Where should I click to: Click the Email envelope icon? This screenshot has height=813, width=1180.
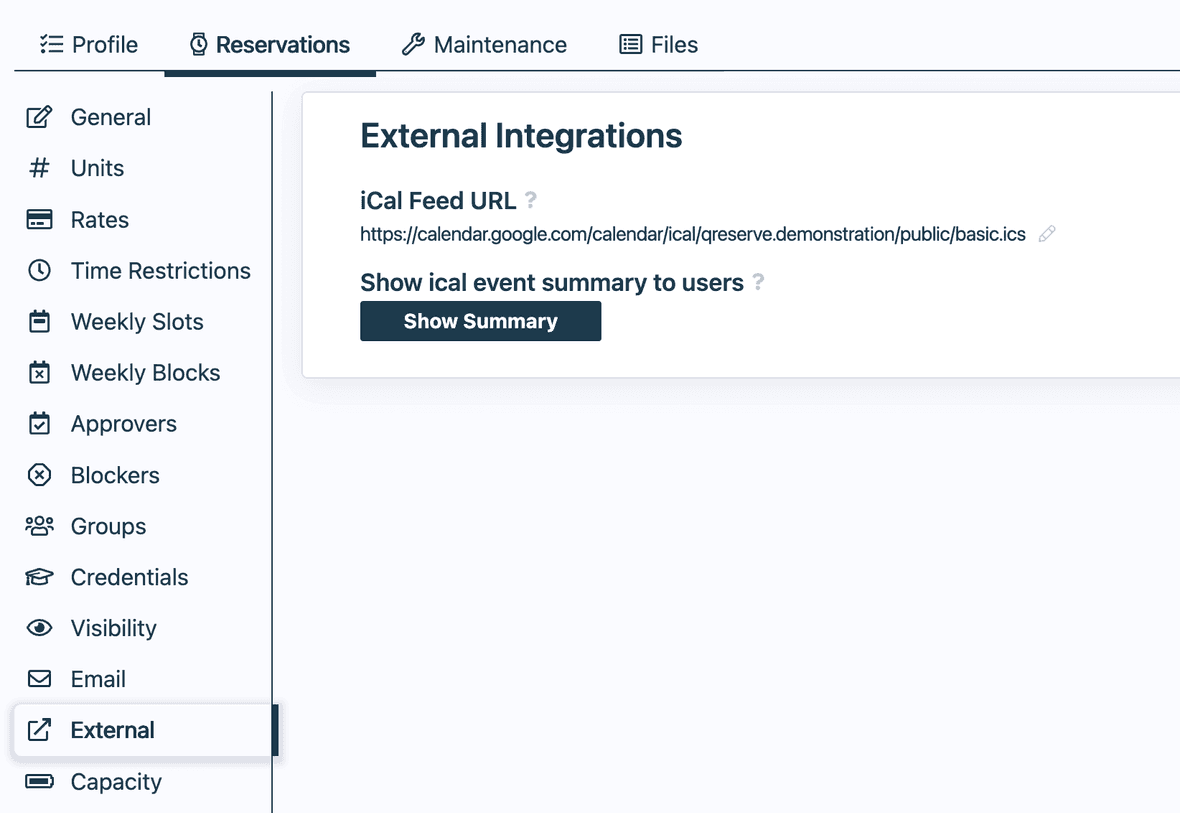[39, 679]
